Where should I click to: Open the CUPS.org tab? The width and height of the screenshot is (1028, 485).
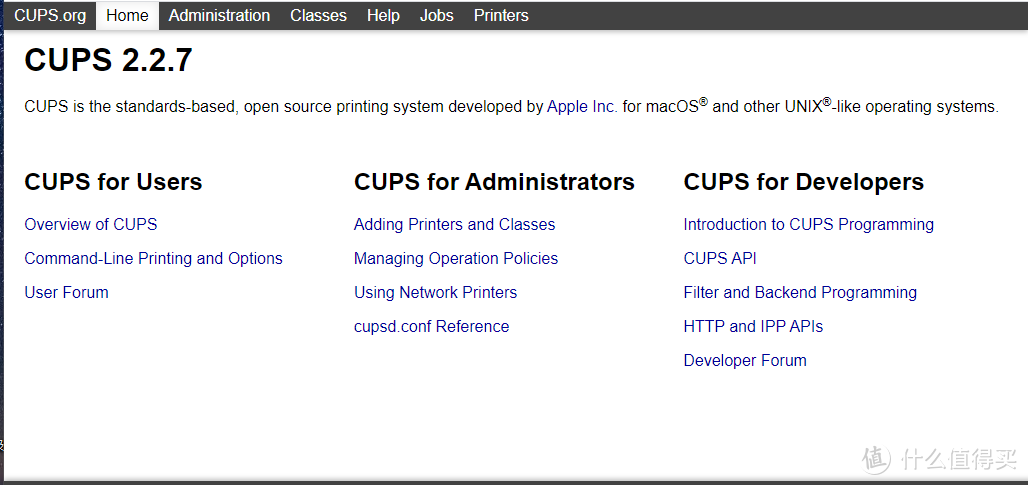pyautogui.click(x=50, y=16)
